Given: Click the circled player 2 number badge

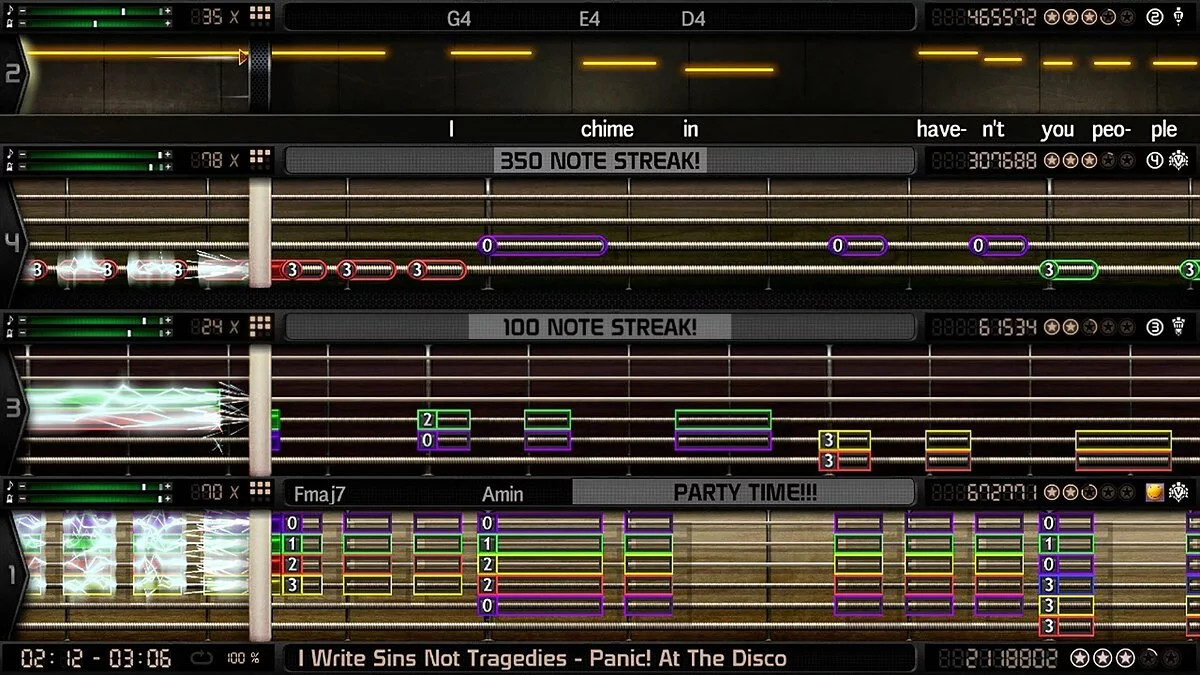Looking at the screenshot, I should click(1155, 16).
